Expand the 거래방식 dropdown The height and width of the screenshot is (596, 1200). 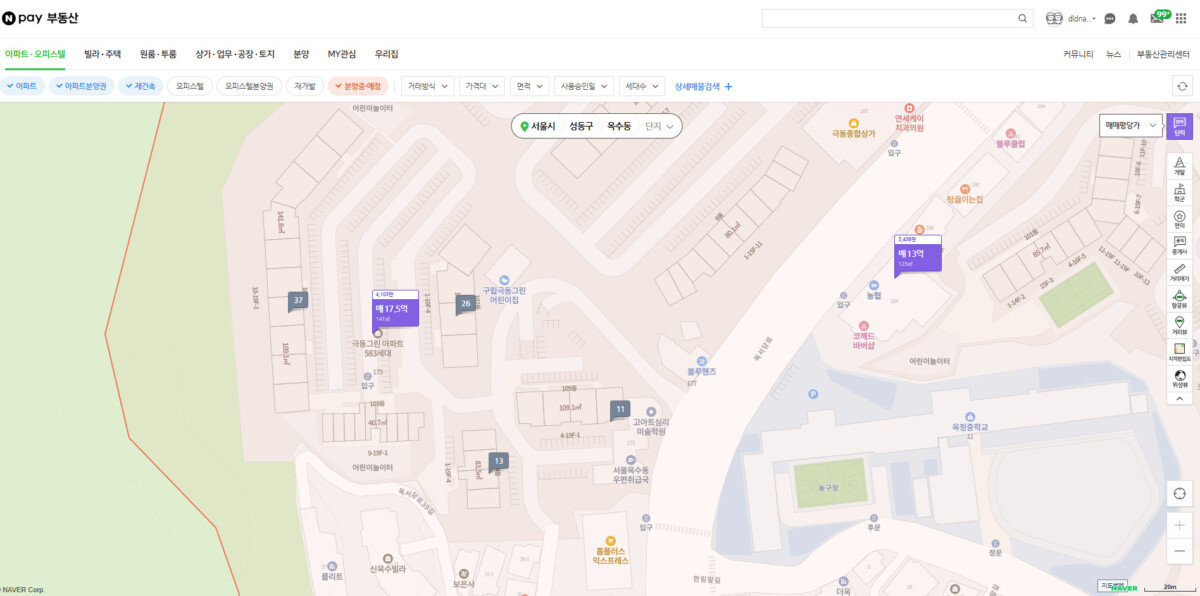427,86
